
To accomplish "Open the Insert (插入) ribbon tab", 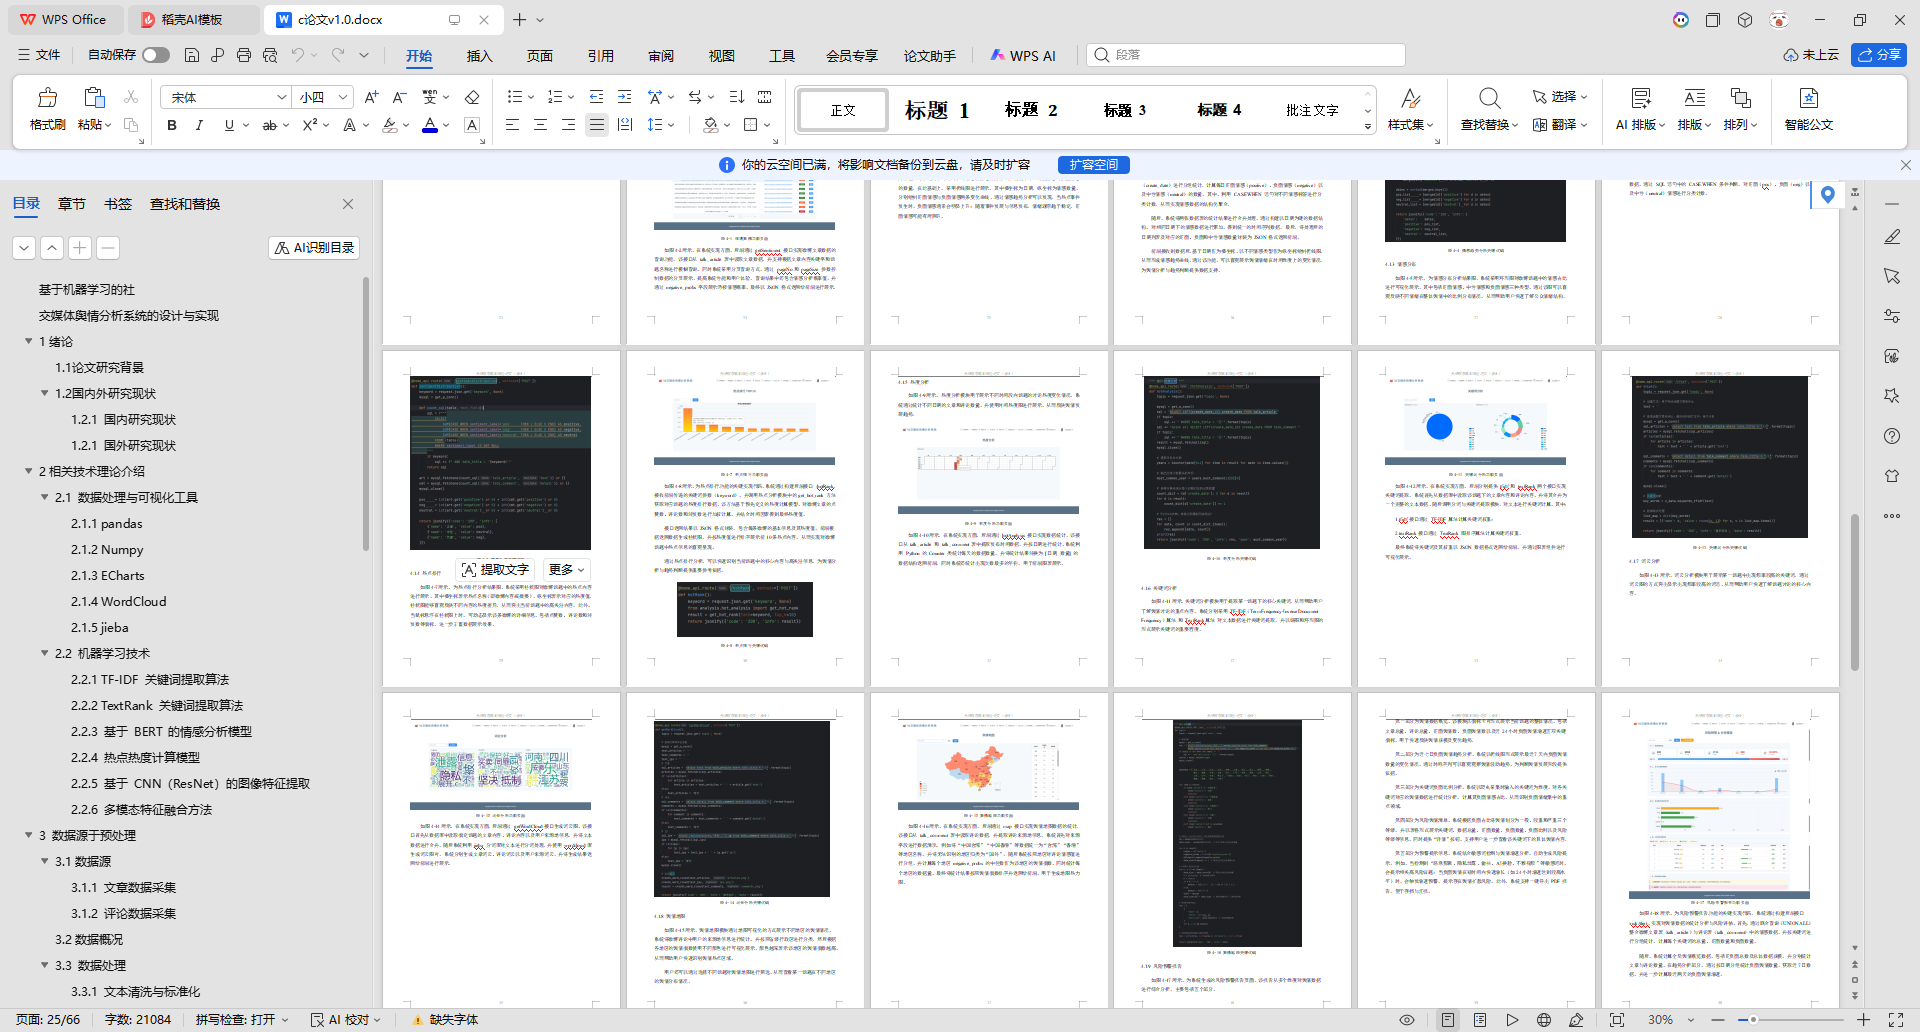I will (479, 56).
